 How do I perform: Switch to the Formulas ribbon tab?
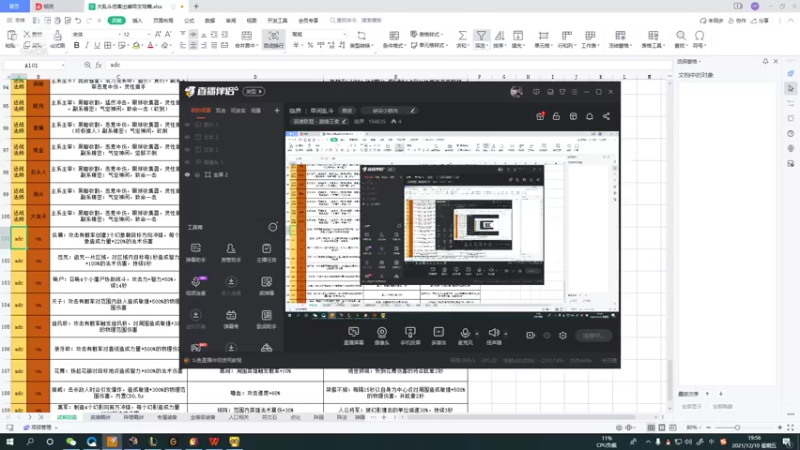coord(189,20)
